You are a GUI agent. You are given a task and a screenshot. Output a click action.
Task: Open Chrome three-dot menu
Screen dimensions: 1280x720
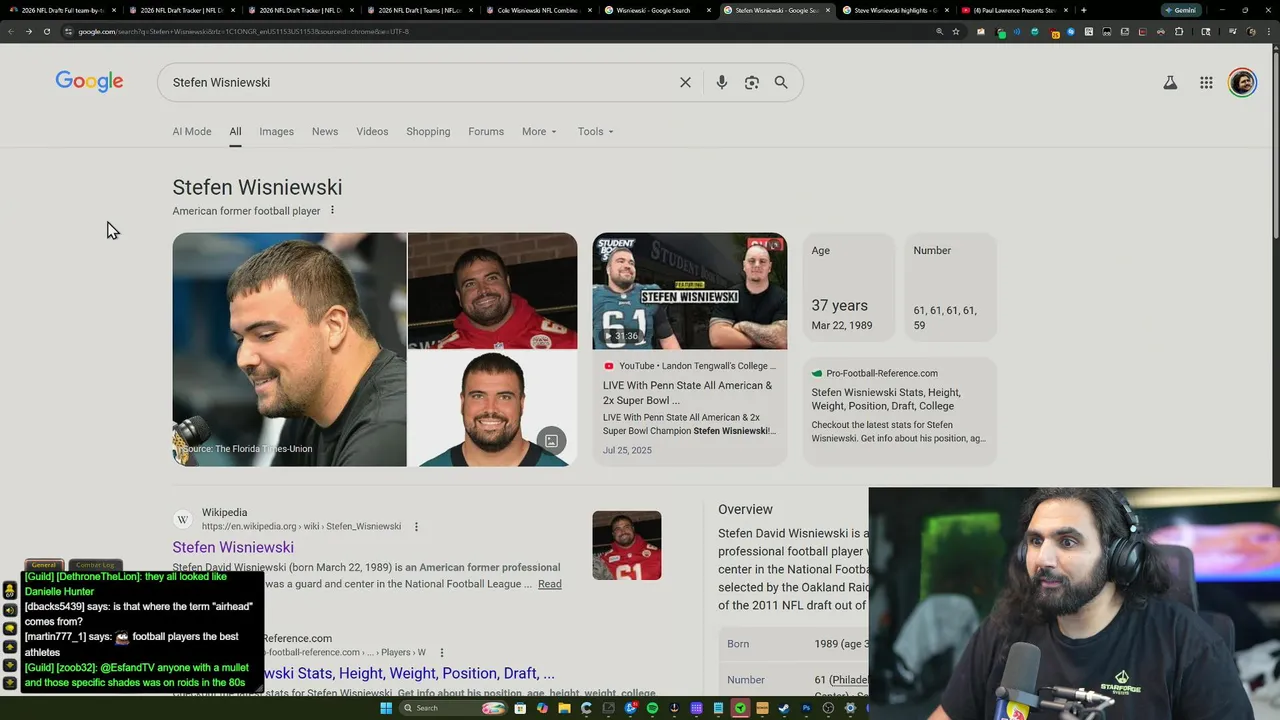(1269, 31)
